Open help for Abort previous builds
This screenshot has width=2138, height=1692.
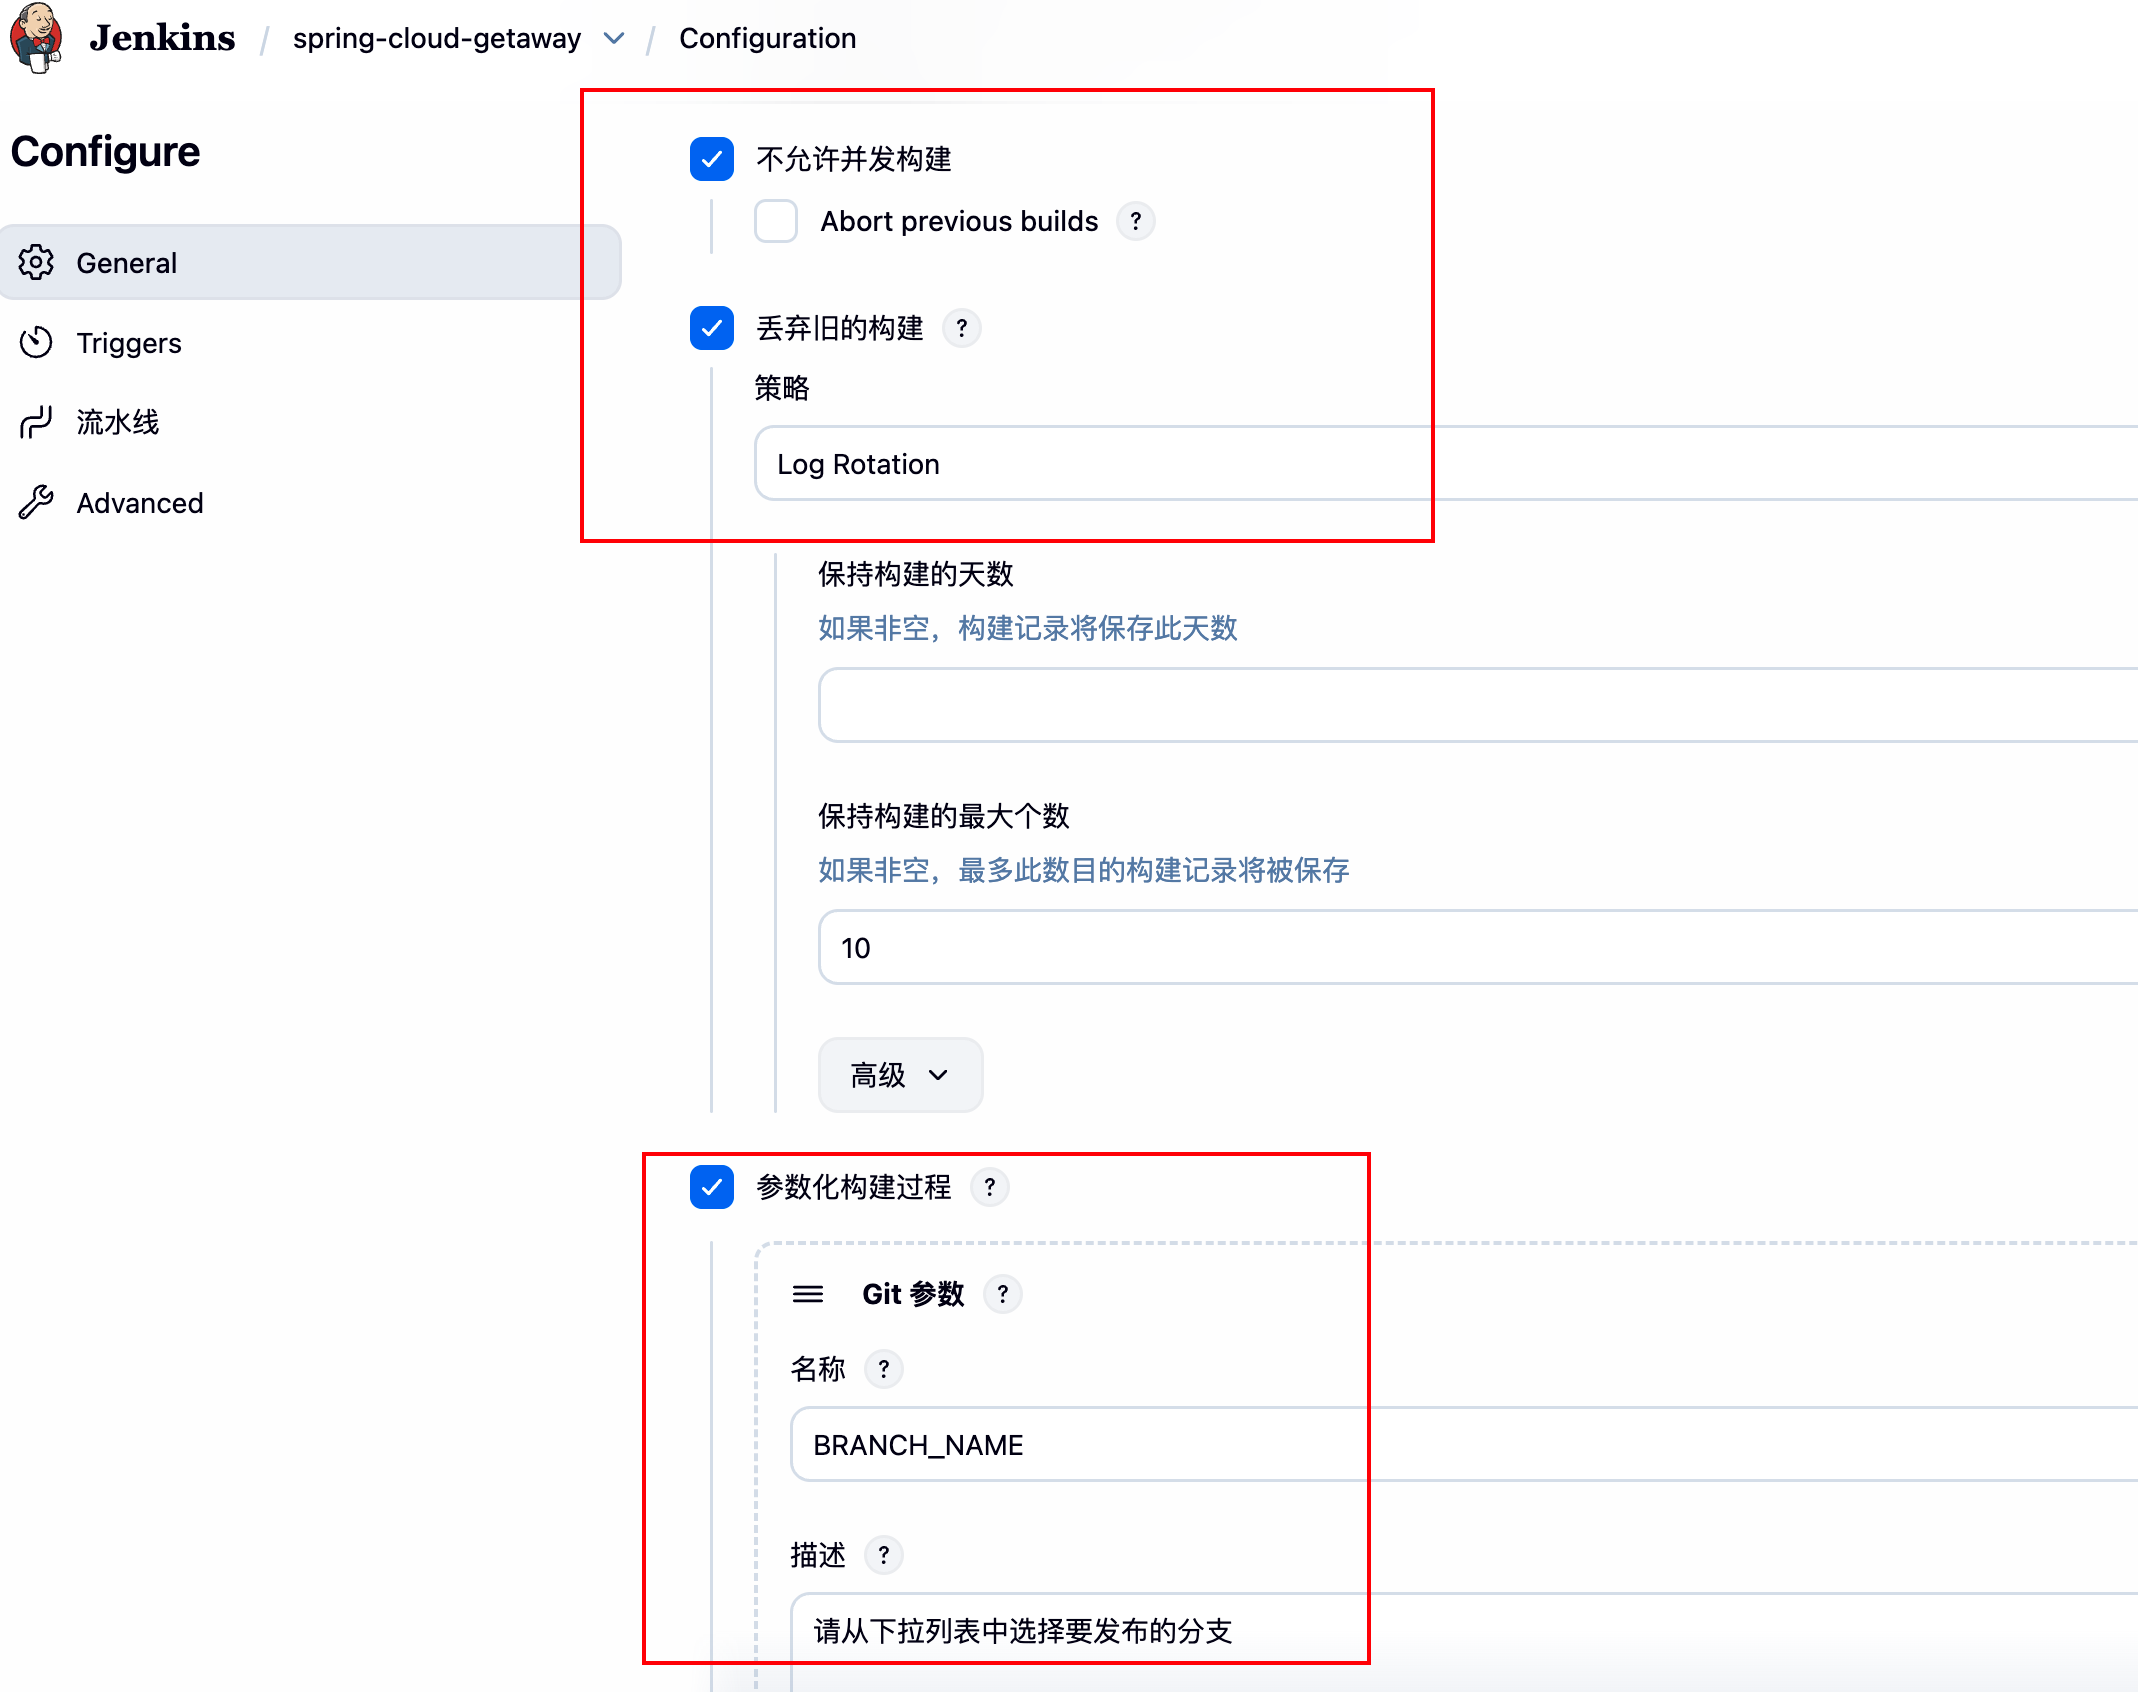pos(1135,221)
